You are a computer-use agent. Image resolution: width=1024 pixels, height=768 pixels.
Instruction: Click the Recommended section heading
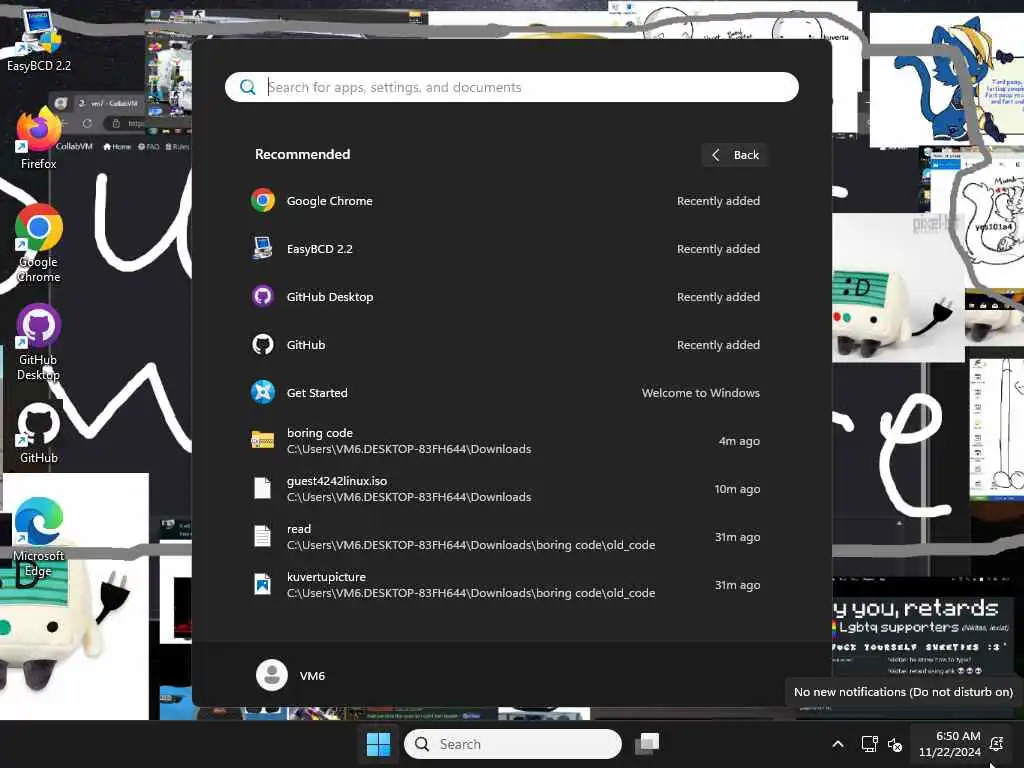302,154
